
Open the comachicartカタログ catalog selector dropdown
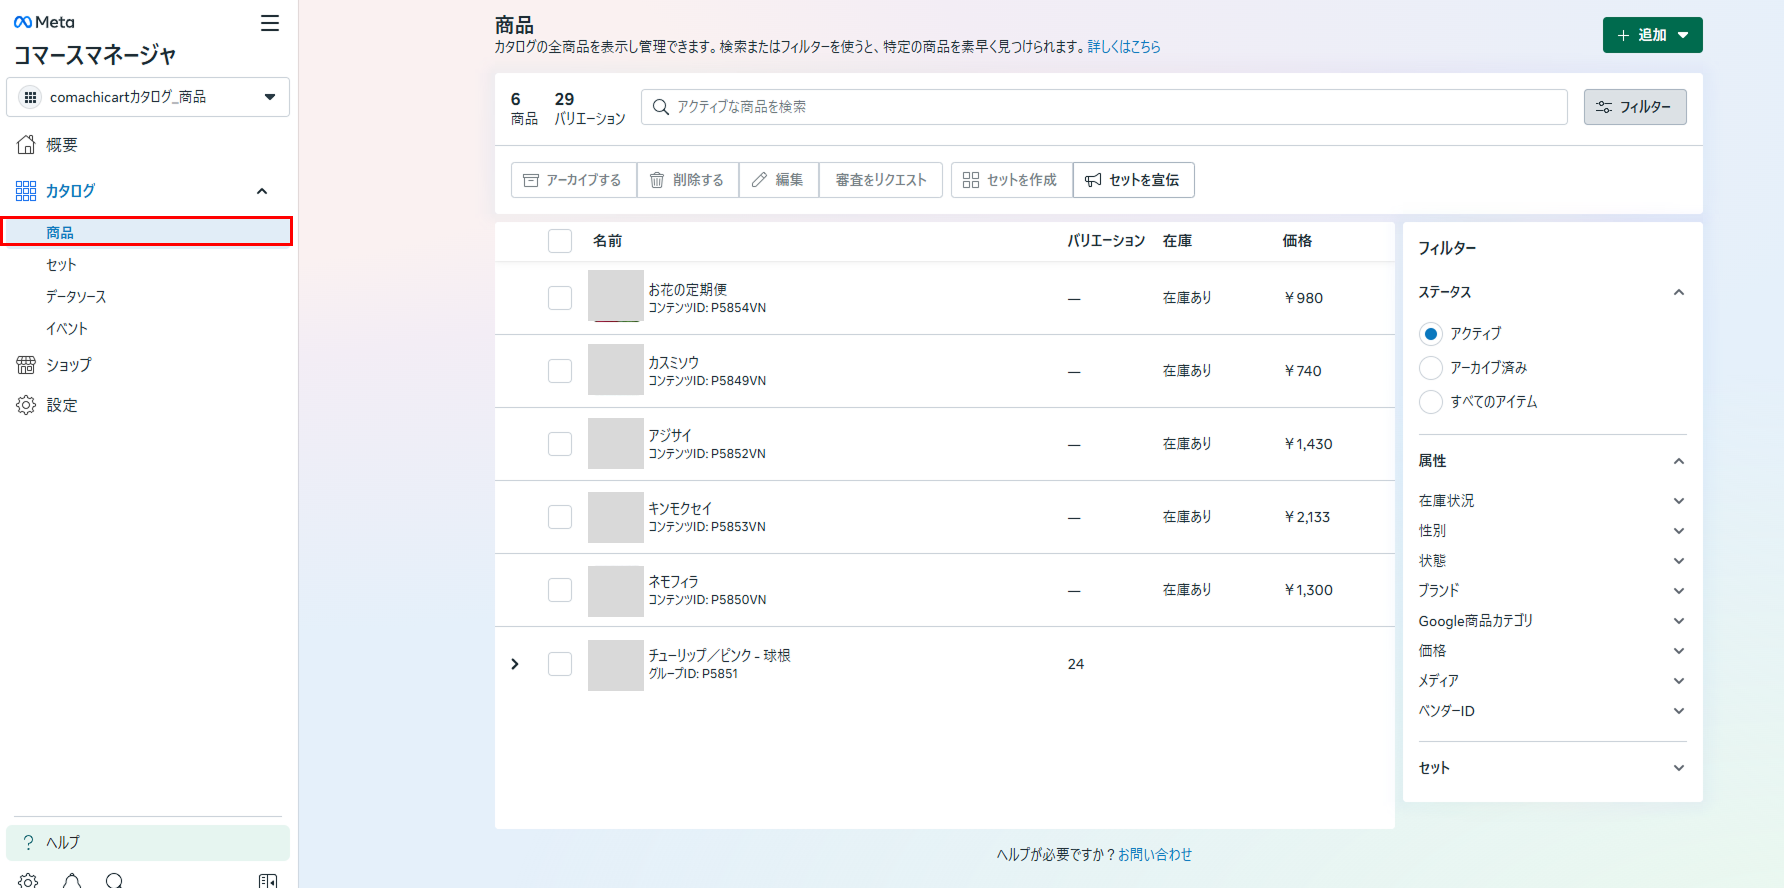[x=148, y=97]
